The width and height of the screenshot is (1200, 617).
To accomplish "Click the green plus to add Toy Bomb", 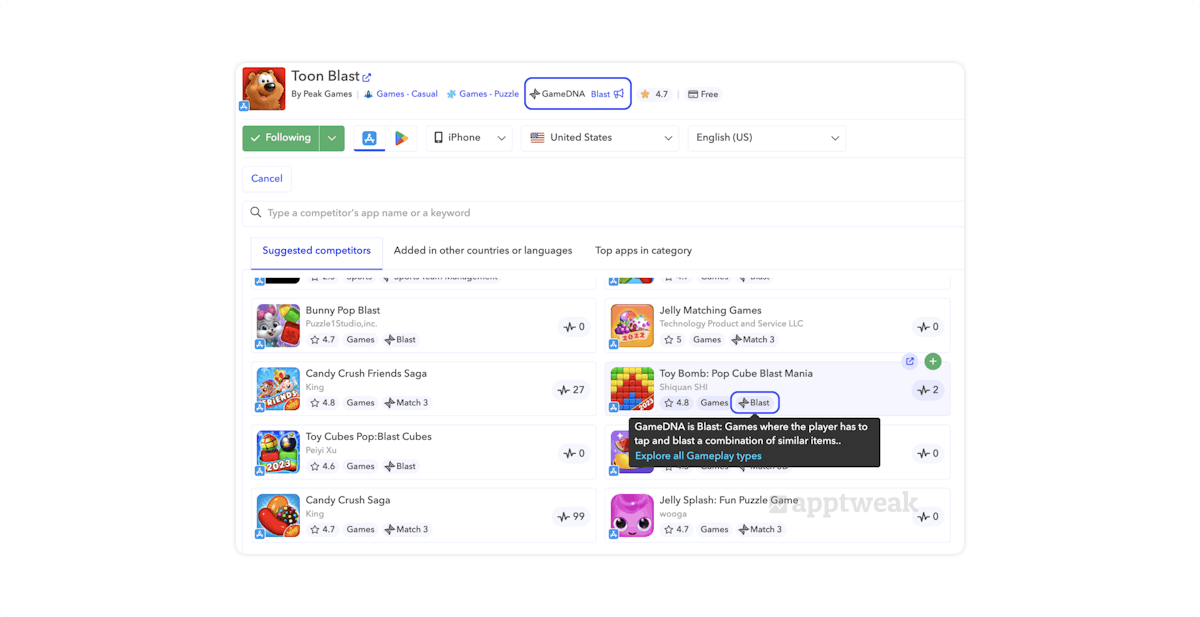I will [933, 361].
